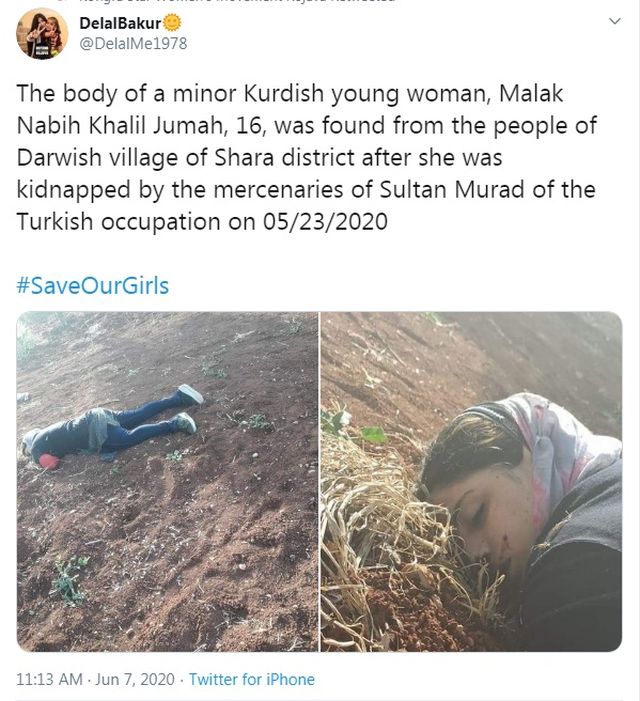The height and width of the screenshot is (701, 640).
Task: Click the first line of tweet text
Action: (x=290, y=94)
